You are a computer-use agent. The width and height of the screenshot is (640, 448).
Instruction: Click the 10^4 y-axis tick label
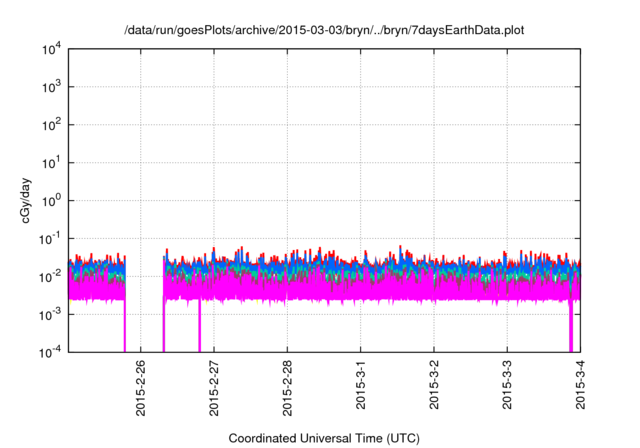(52, 49)
